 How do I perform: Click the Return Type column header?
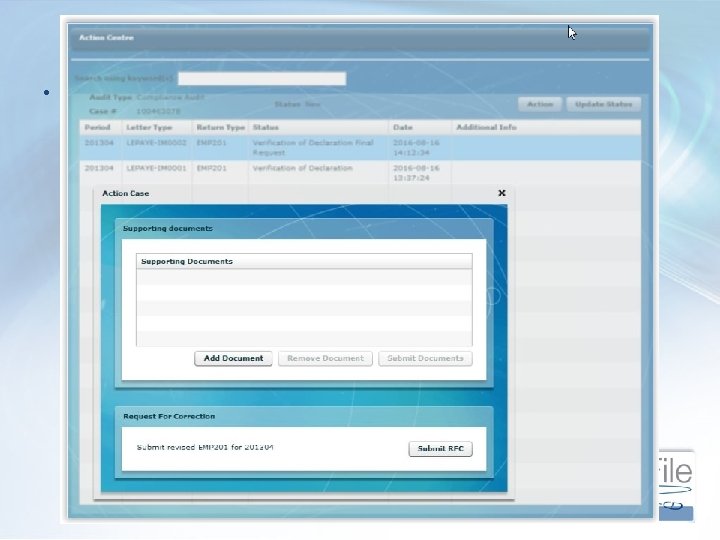click(x=220, y=127)
